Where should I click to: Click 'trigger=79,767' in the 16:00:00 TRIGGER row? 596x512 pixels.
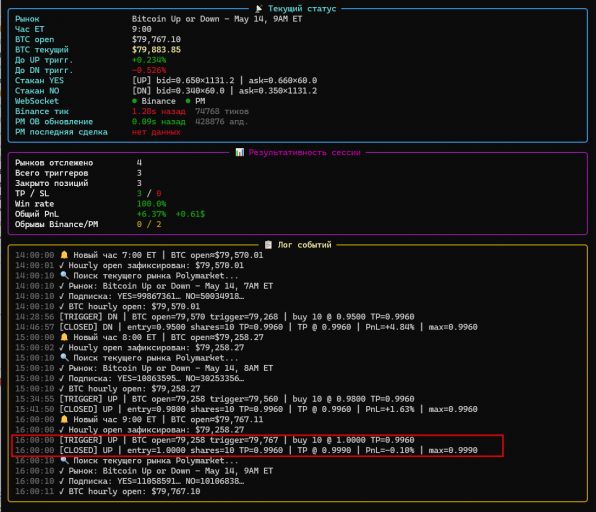point(244,440)
